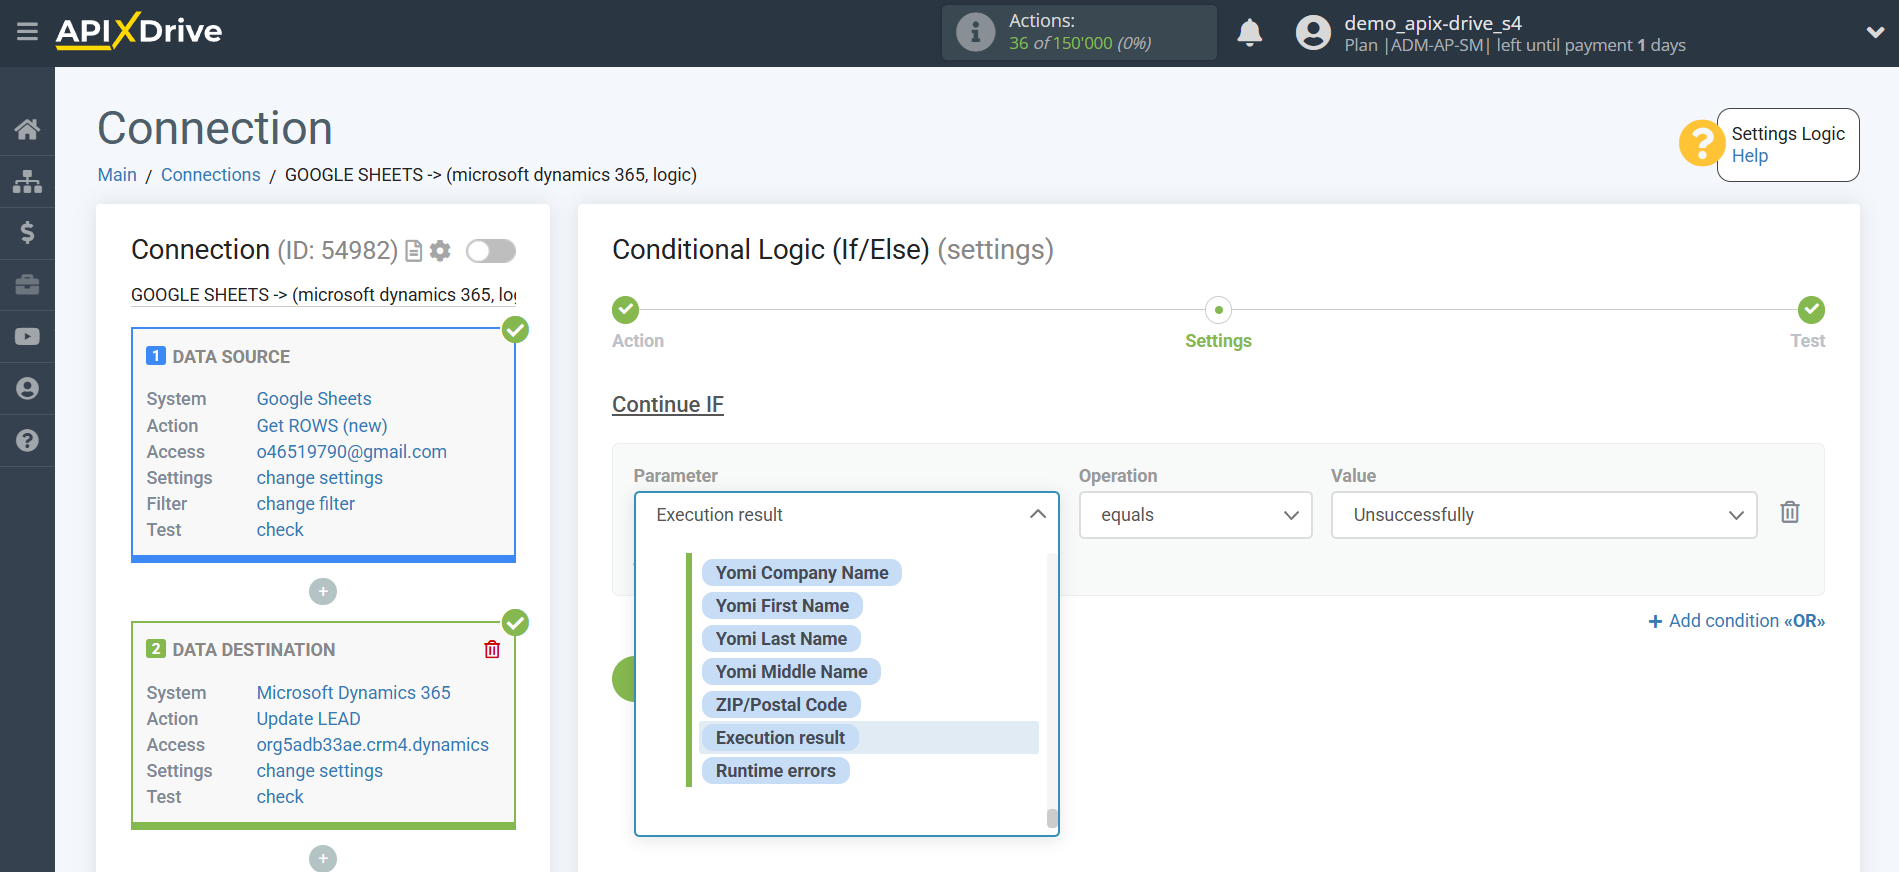The image size is (1899, 872).
Task: Open the Home sidebar icon
Action: pos(27,129)
